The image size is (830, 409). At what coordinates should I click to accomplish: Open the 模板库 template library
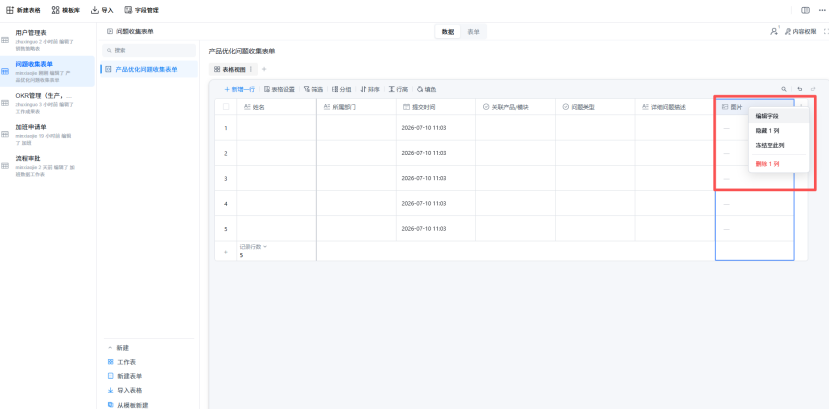click(x=66, y=10)
